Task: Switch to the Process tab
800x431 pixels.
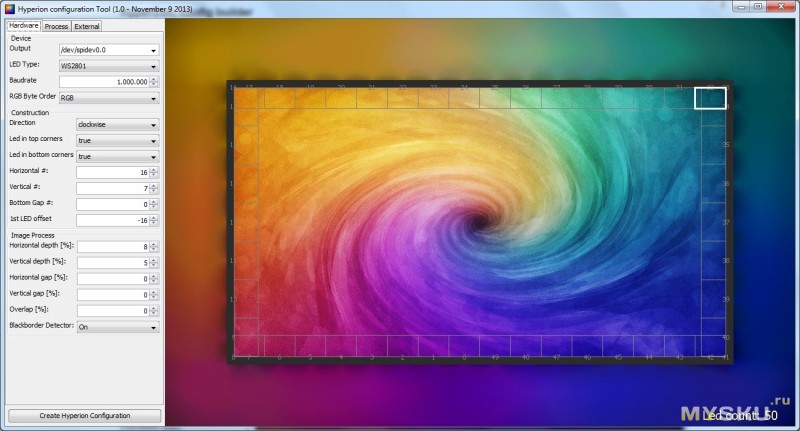Action: coord(56,26)
